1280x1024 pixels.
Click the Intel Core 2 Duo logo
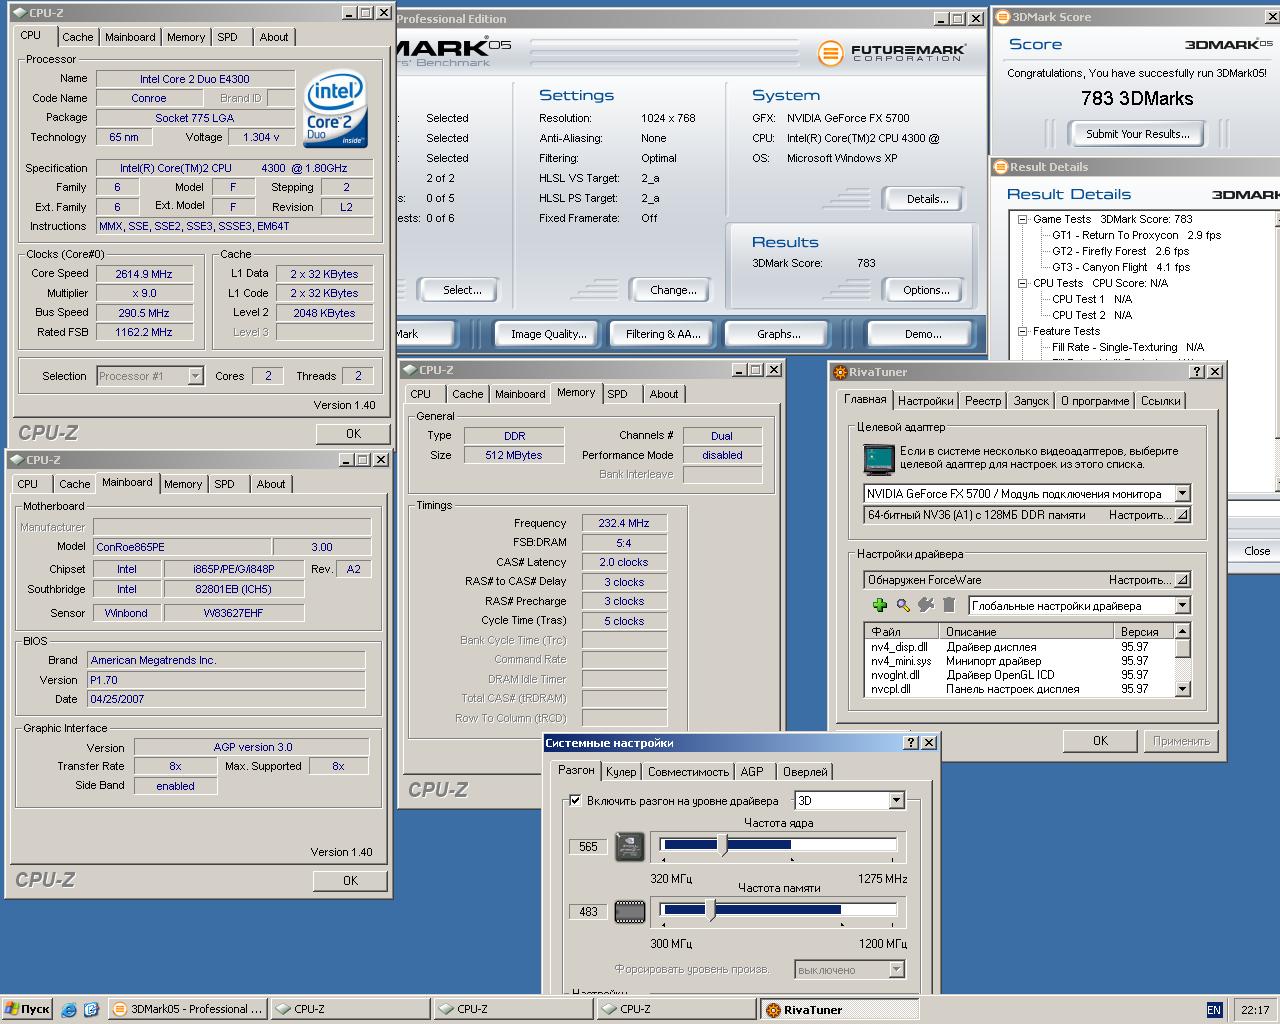click(x=336, y=107)
